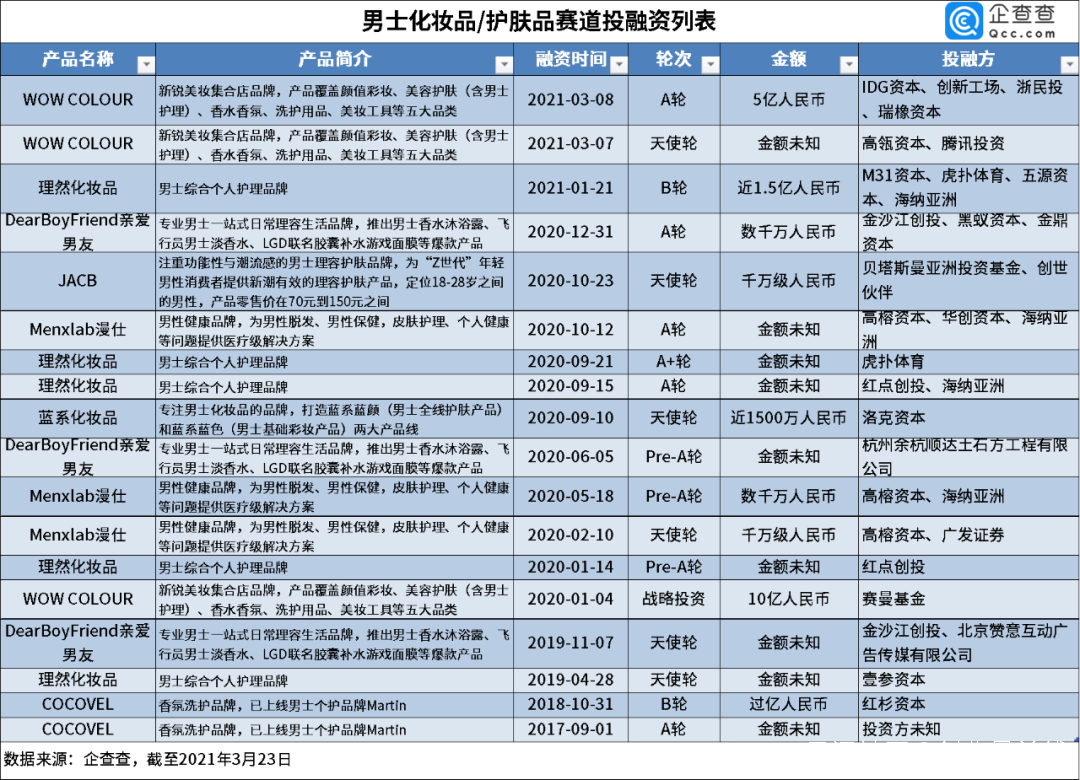This screenshot has height=780, width=1080.
Task: Select the round cell A+轮
Action: pyautogui.click(x=674, y=362)
